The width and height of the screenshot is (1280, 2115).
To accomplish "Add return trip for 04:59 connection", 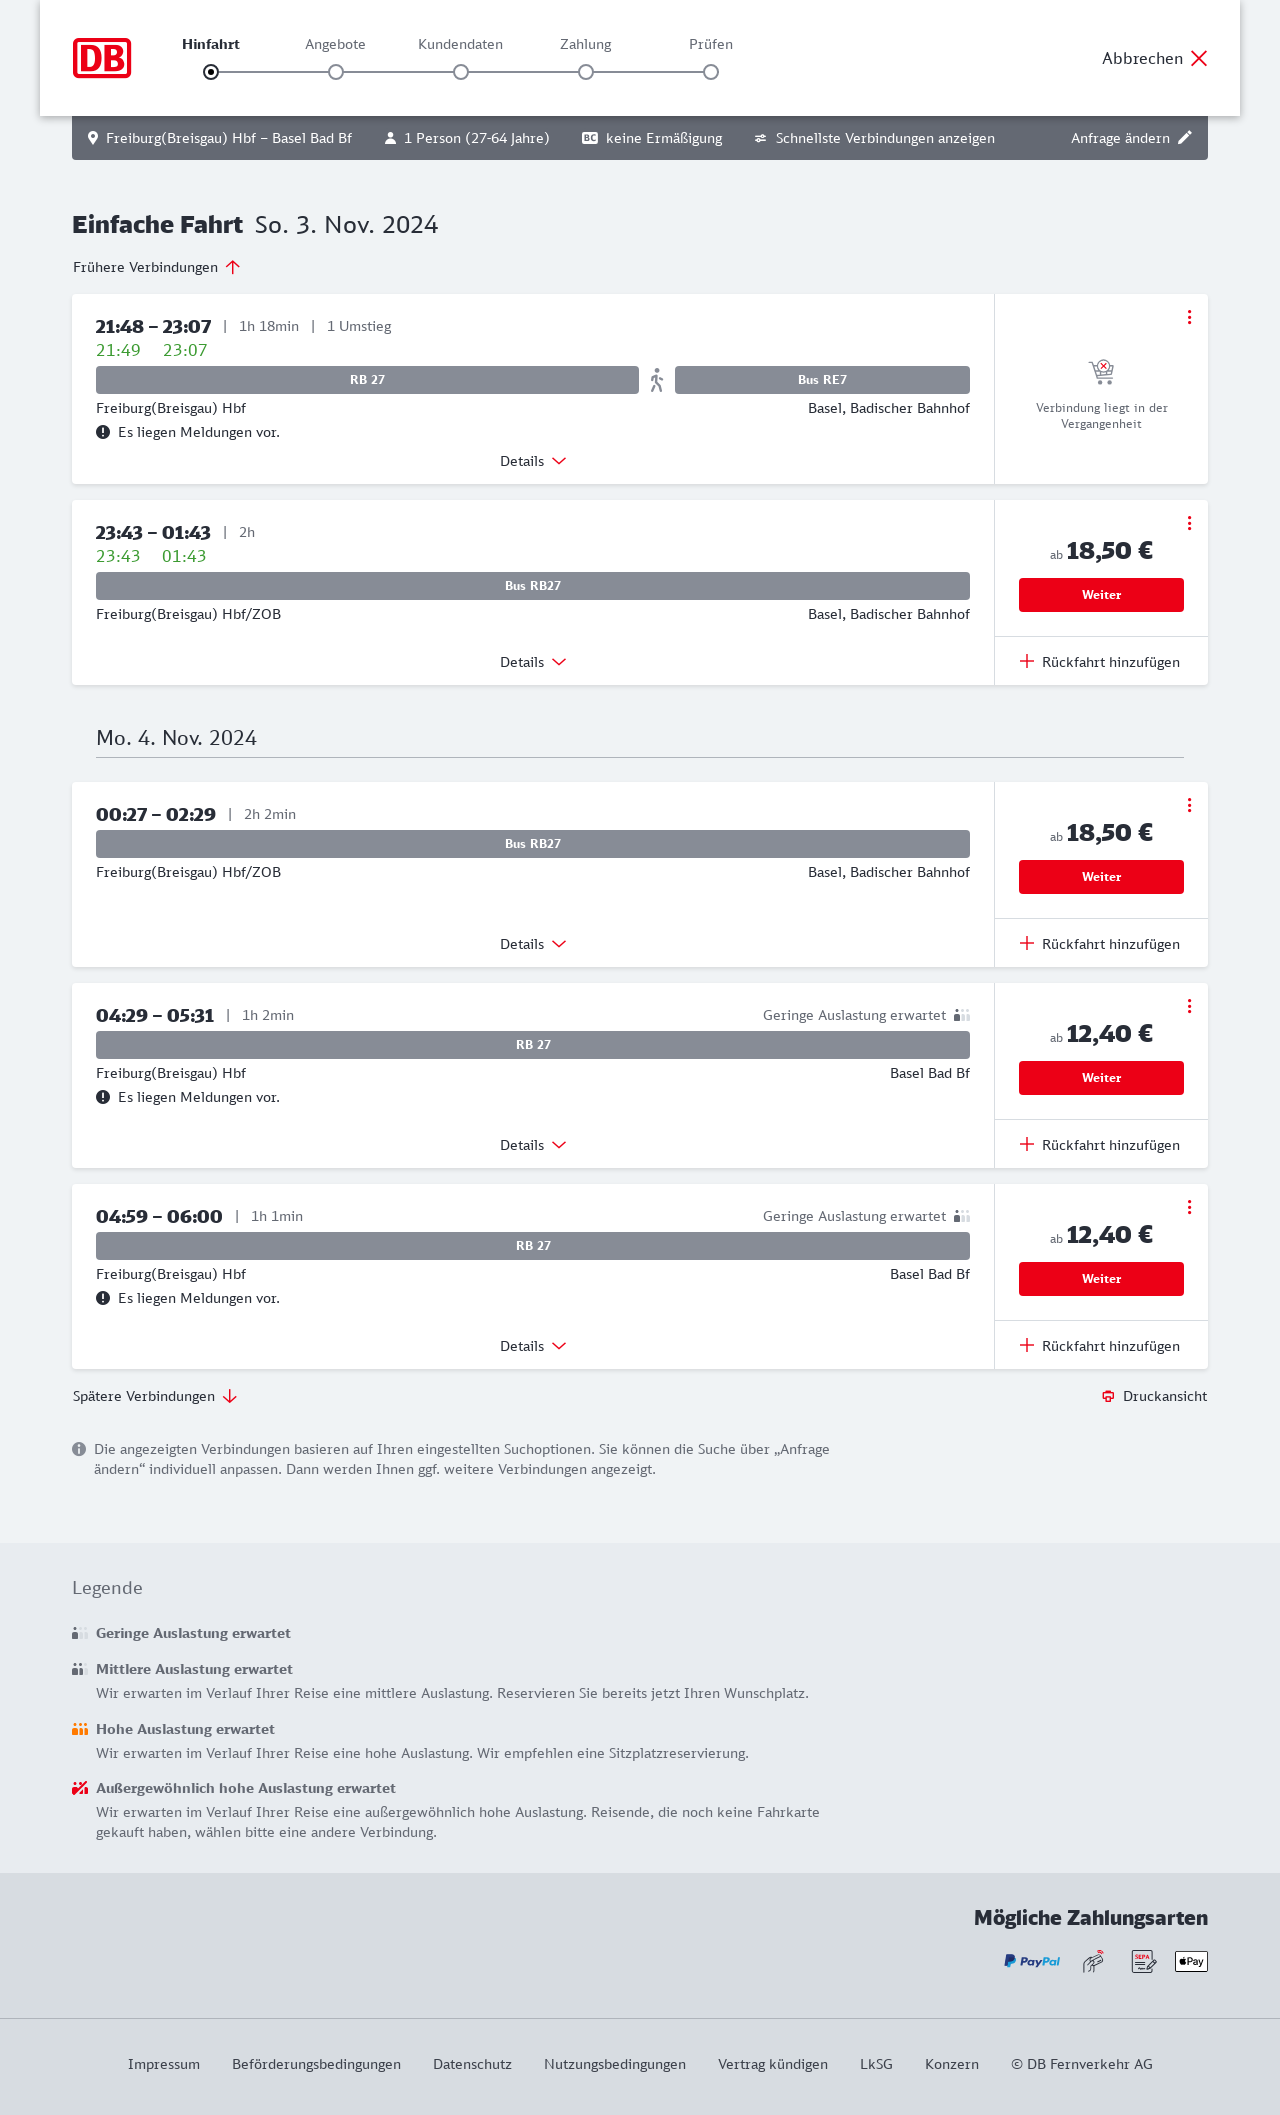I will point(1100,1346).
